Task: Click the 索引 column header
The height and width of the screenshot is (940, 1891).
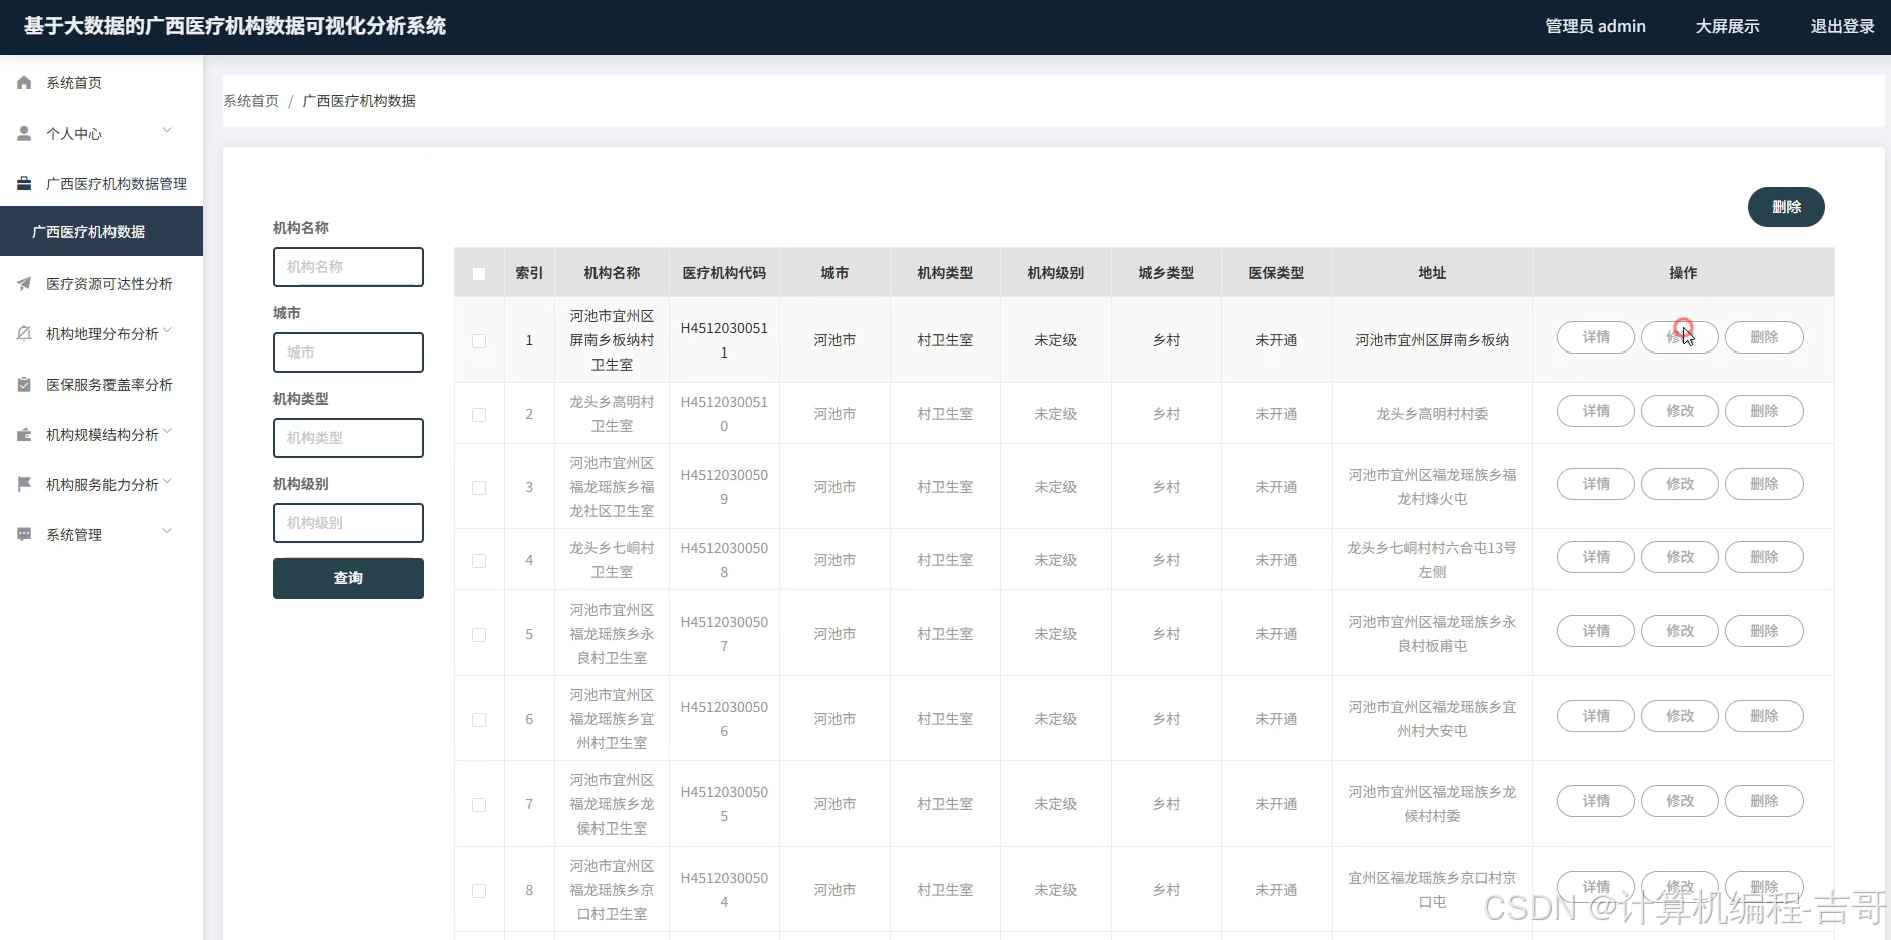Action: (x=529, y=273)
